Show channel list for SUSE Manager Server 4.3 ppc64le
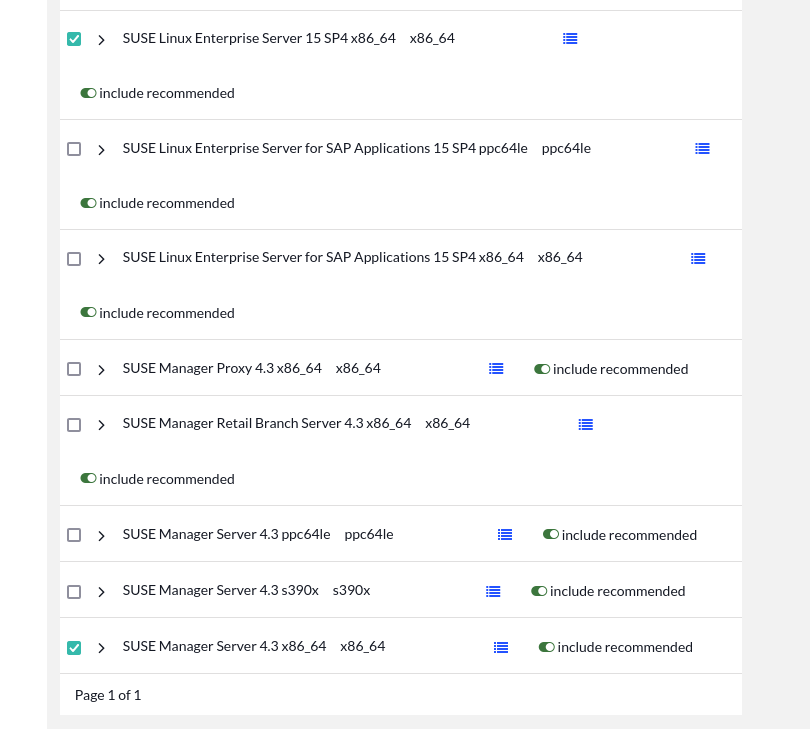This screenshot has height=740, width=810. point(505,534)
